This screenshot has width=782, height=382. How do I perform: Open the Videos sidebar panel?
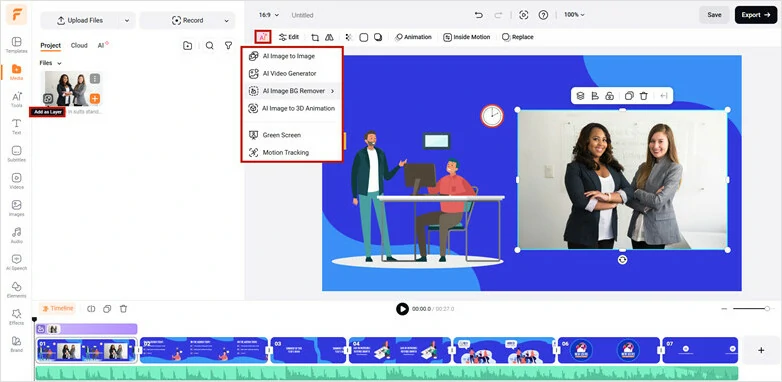point(16,181)
